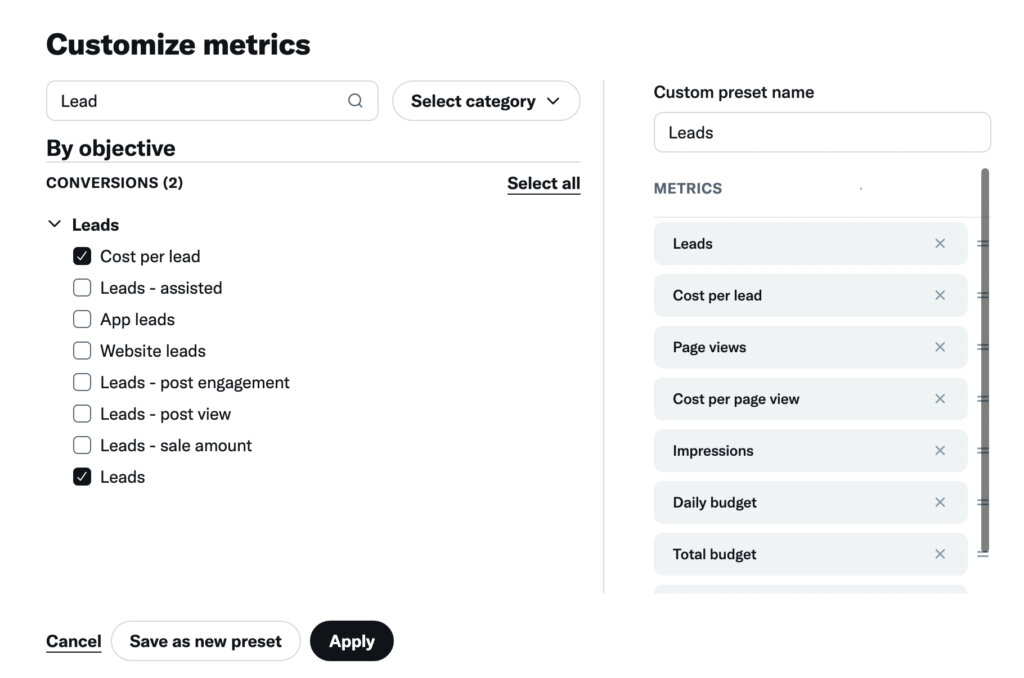The height and width of the screenshot is (678, 1024).
Task: Check the Leads - post engagement option
Action: coord(82,382)
